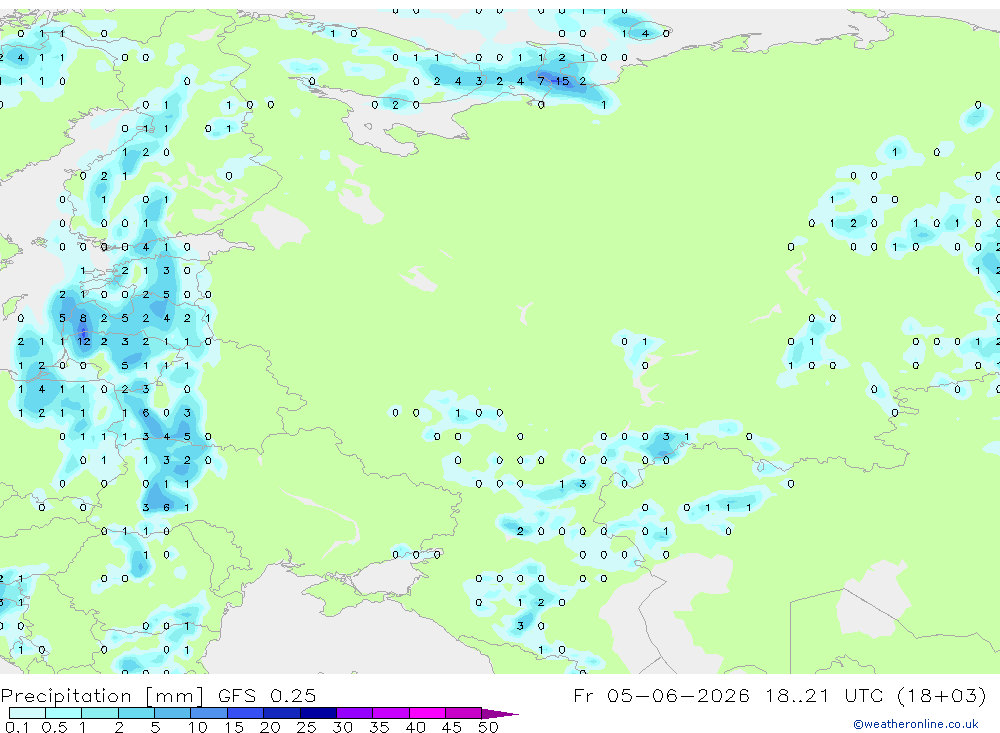Select the 2–5 mm legend color box
This screenshot has width=1000, height=733.
[136, 713]
